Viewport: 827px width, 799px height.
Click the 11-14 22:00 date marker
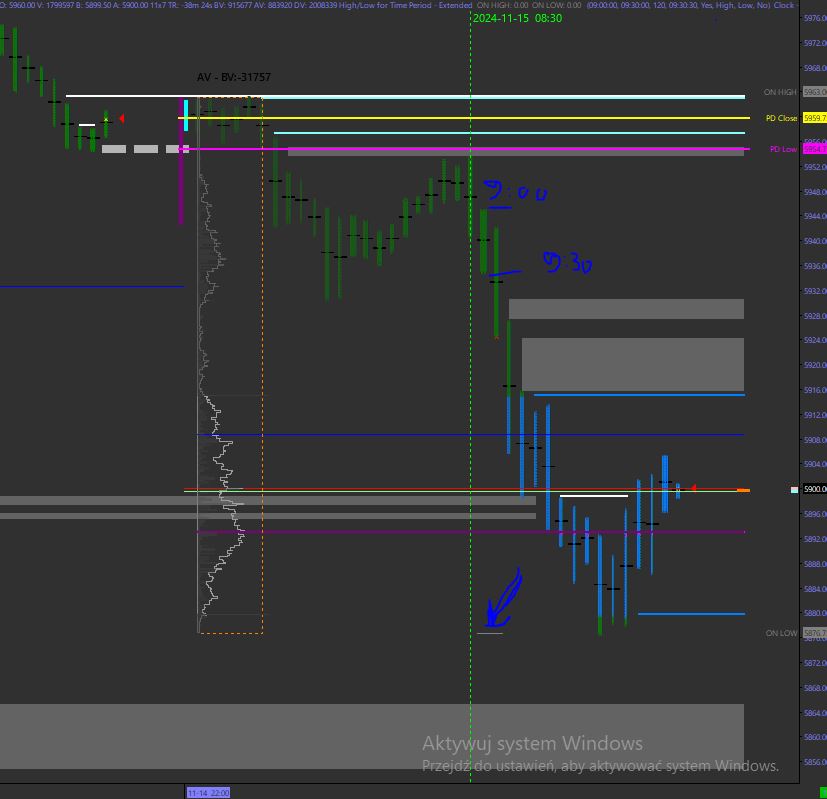208,793
